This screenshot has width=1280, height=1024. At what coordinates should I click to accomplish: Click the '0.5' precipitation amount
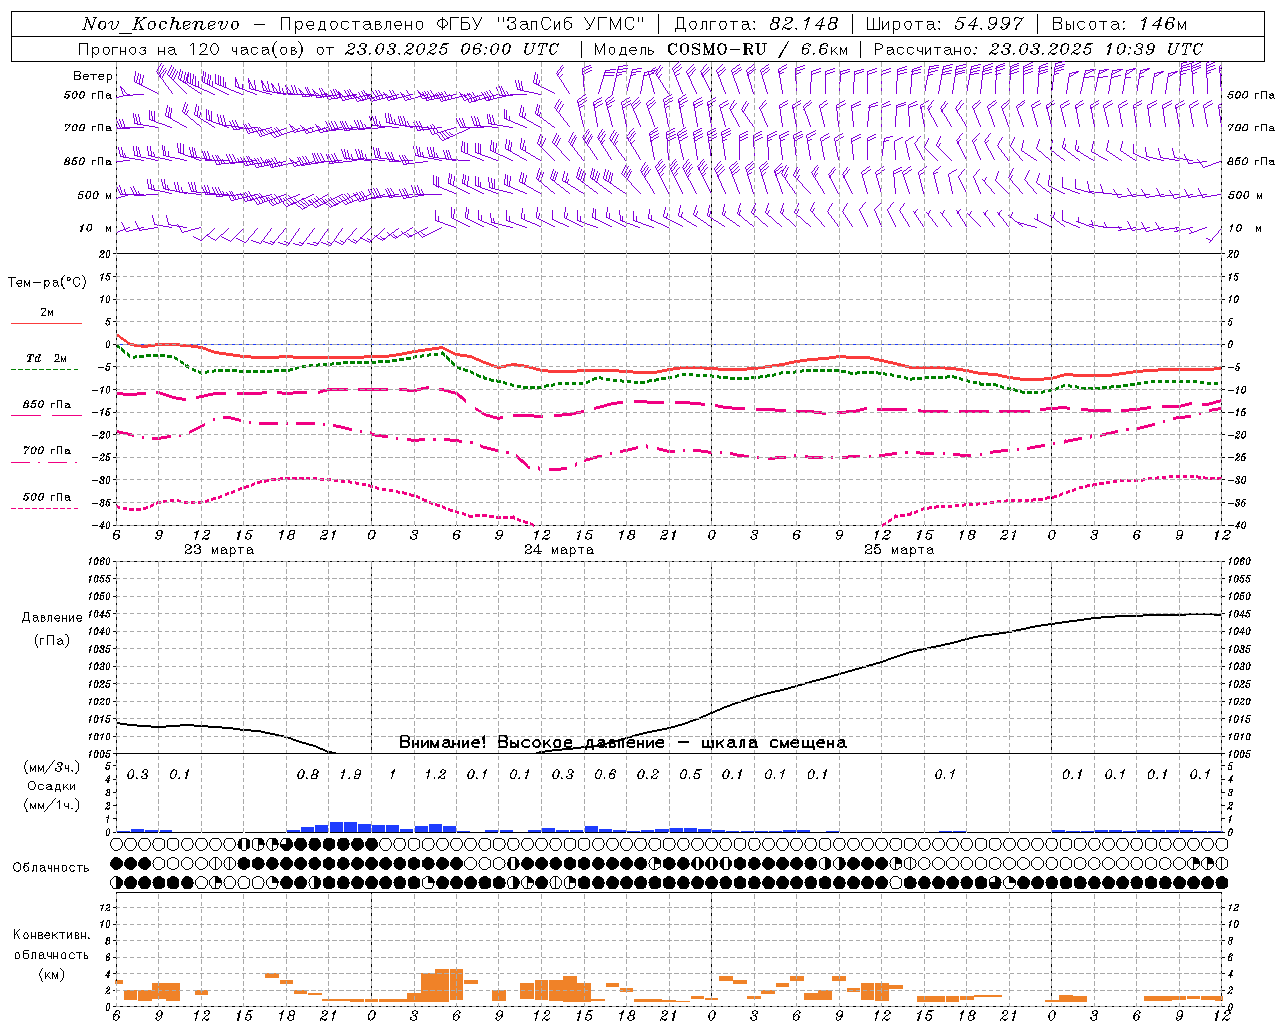690,775
